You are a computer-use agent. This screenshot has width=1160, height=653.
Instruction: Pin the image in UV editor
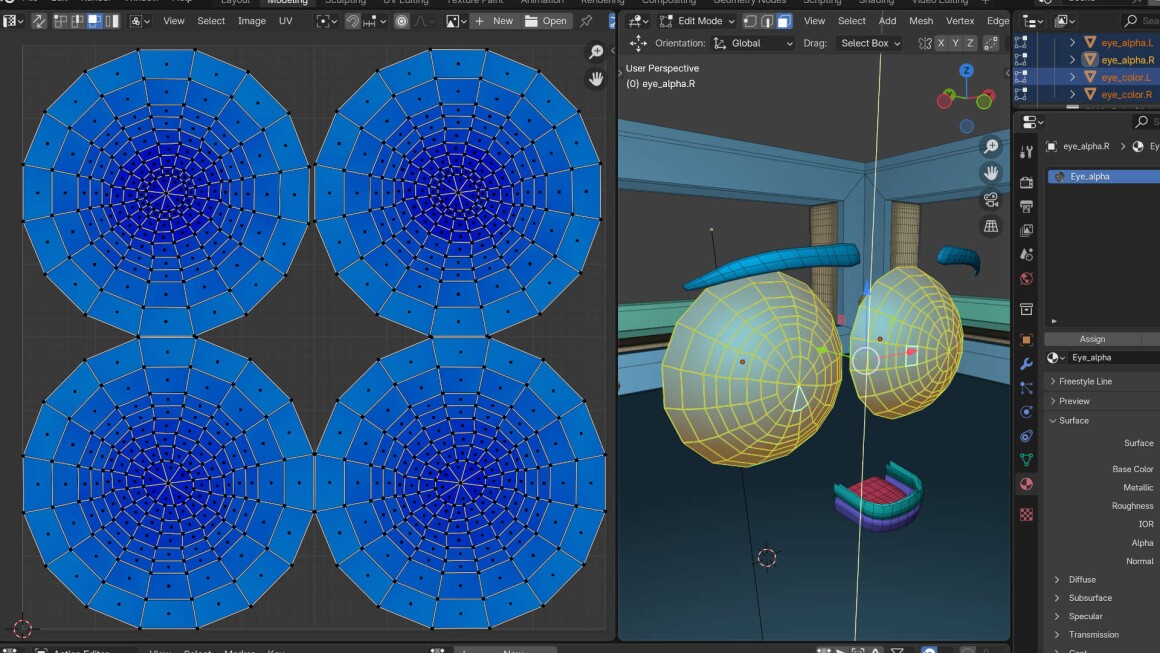coord(586,21)
